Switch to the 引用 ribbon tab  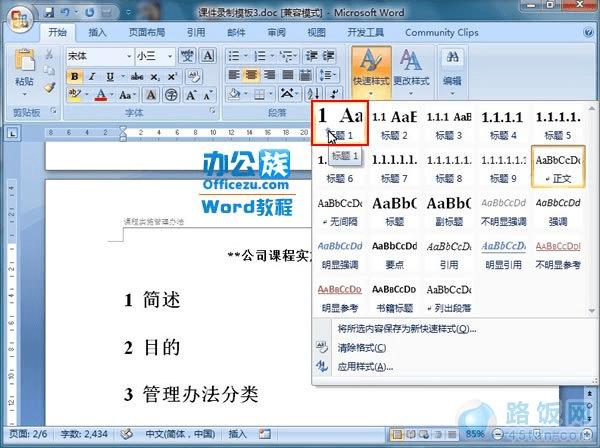click(x=196, y=33)
